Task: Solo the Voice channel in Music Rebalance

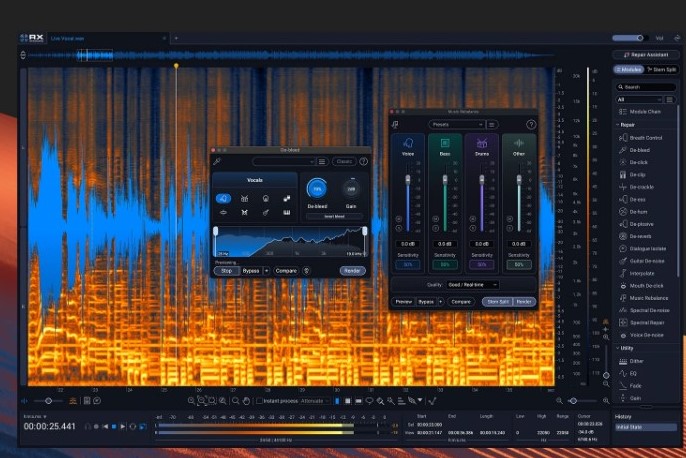Action: pyautogui.click(x=399, y=228)
